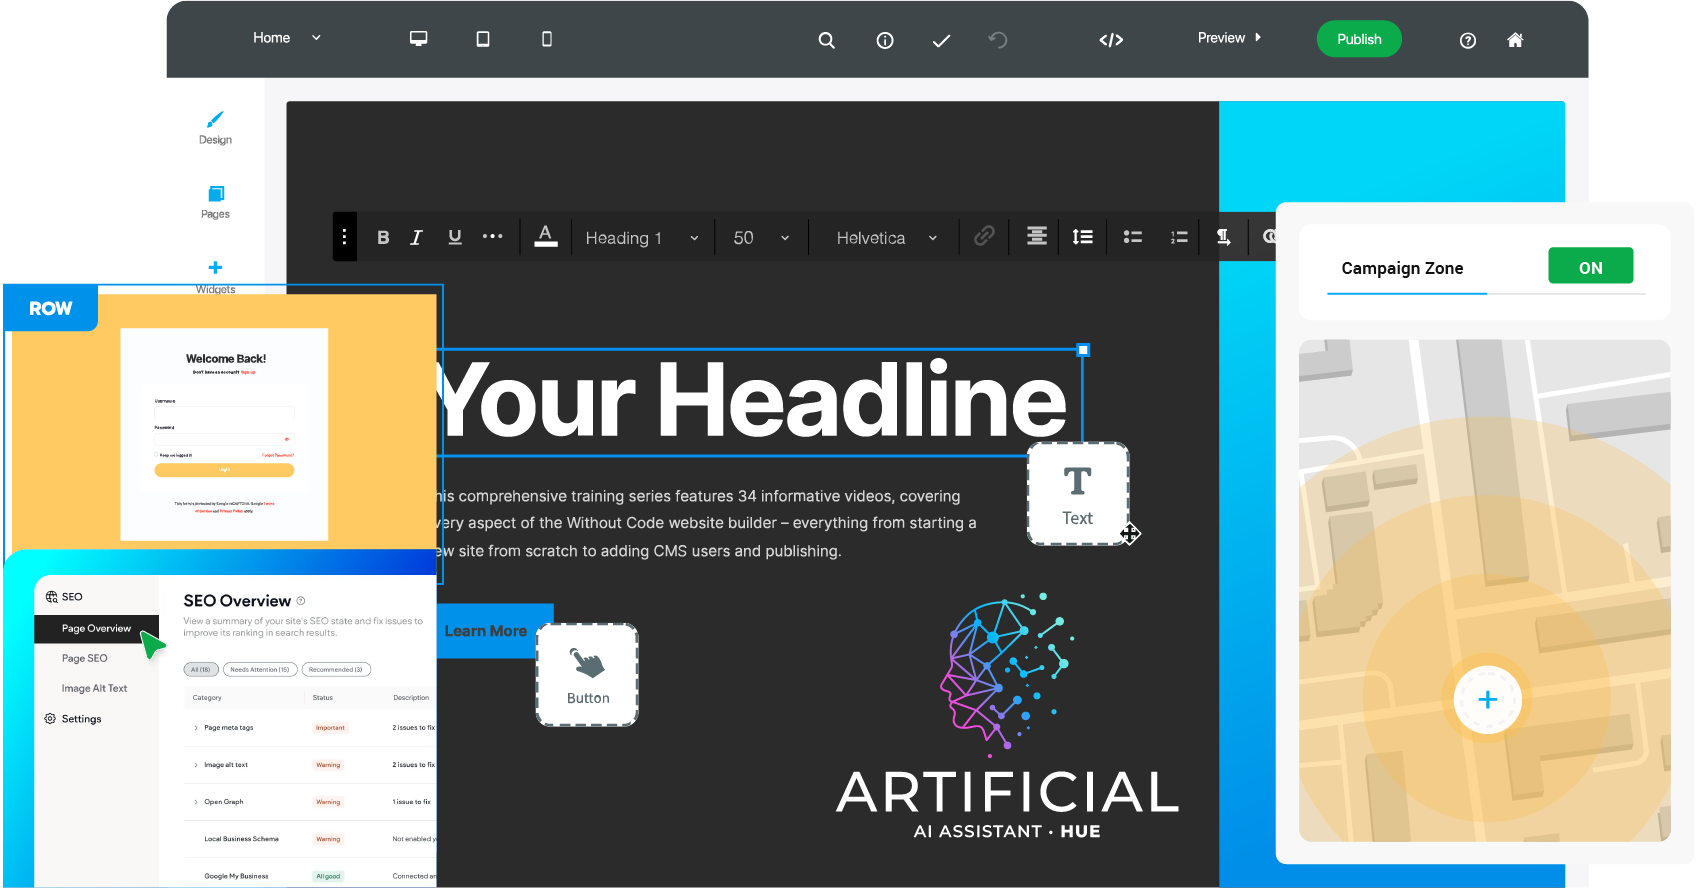Open the text color picker

click(545, 237)
